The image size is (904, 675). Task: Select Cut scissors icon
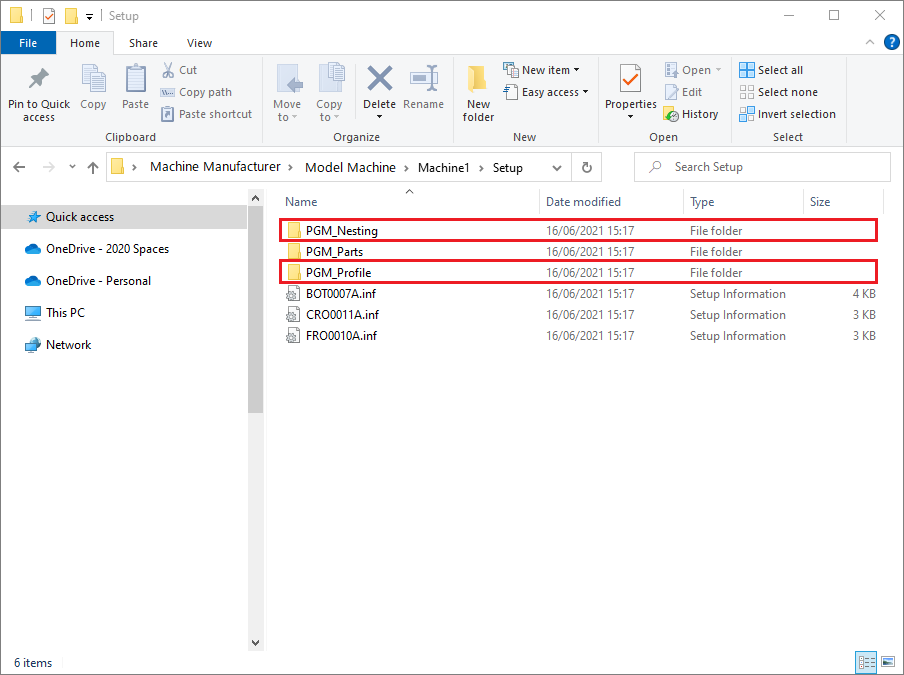168,70
